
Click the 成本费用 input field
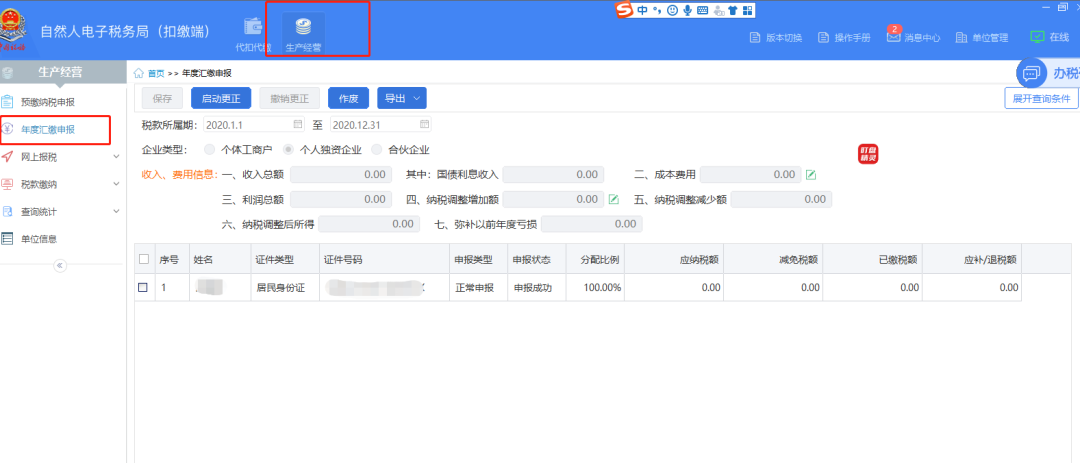750,175
